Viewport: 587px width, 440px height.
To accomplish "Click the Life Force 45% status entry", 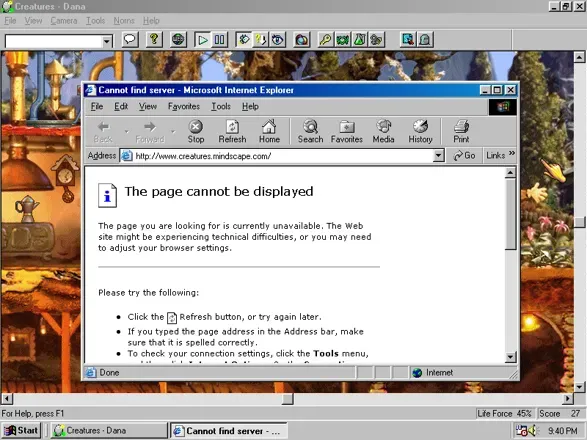I will tap(504, 414).
